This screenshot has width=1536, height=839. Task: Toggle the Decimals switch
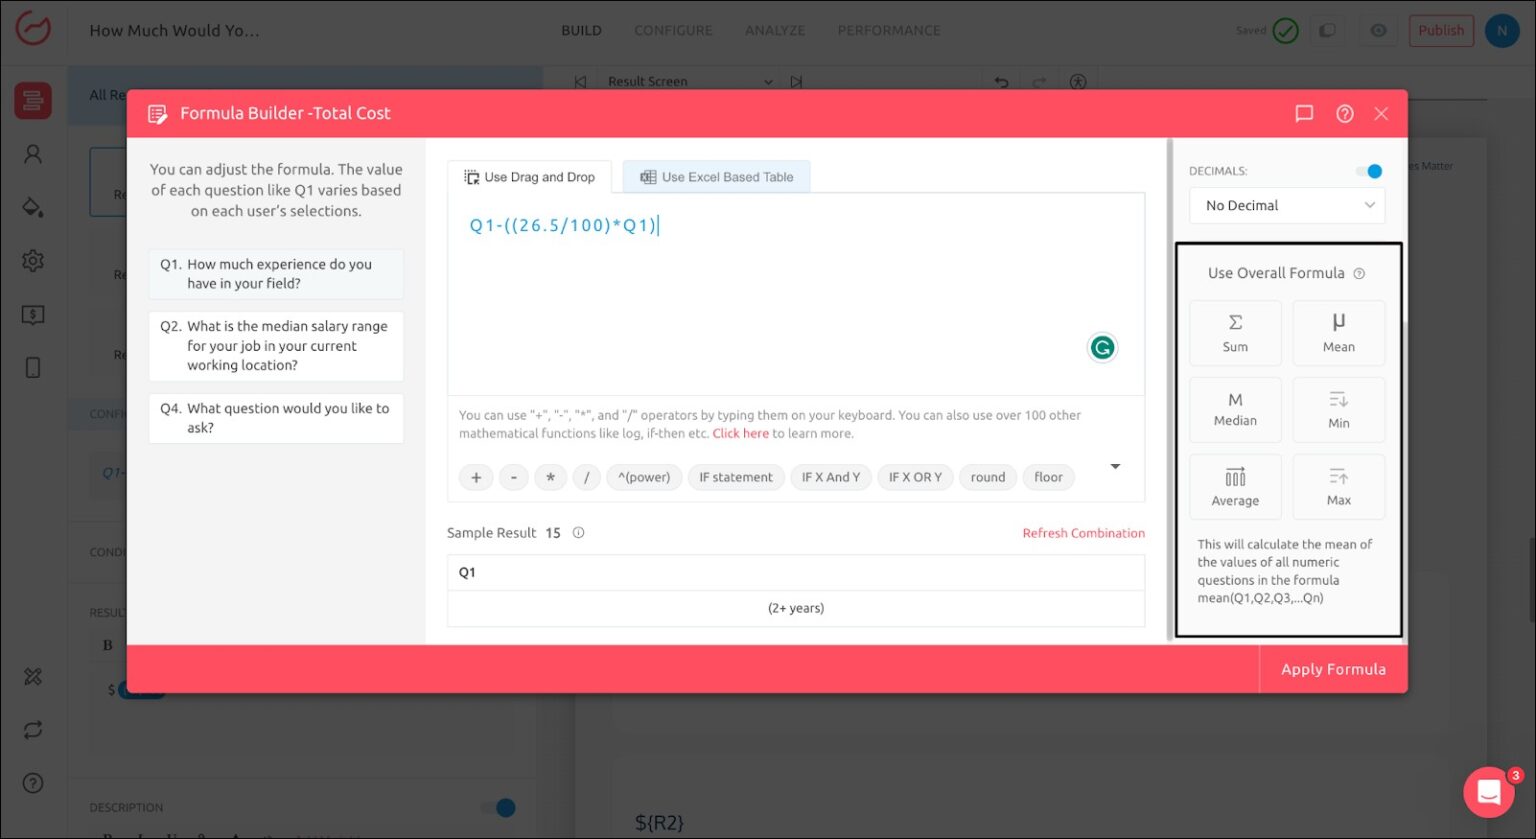[1369, 171]
